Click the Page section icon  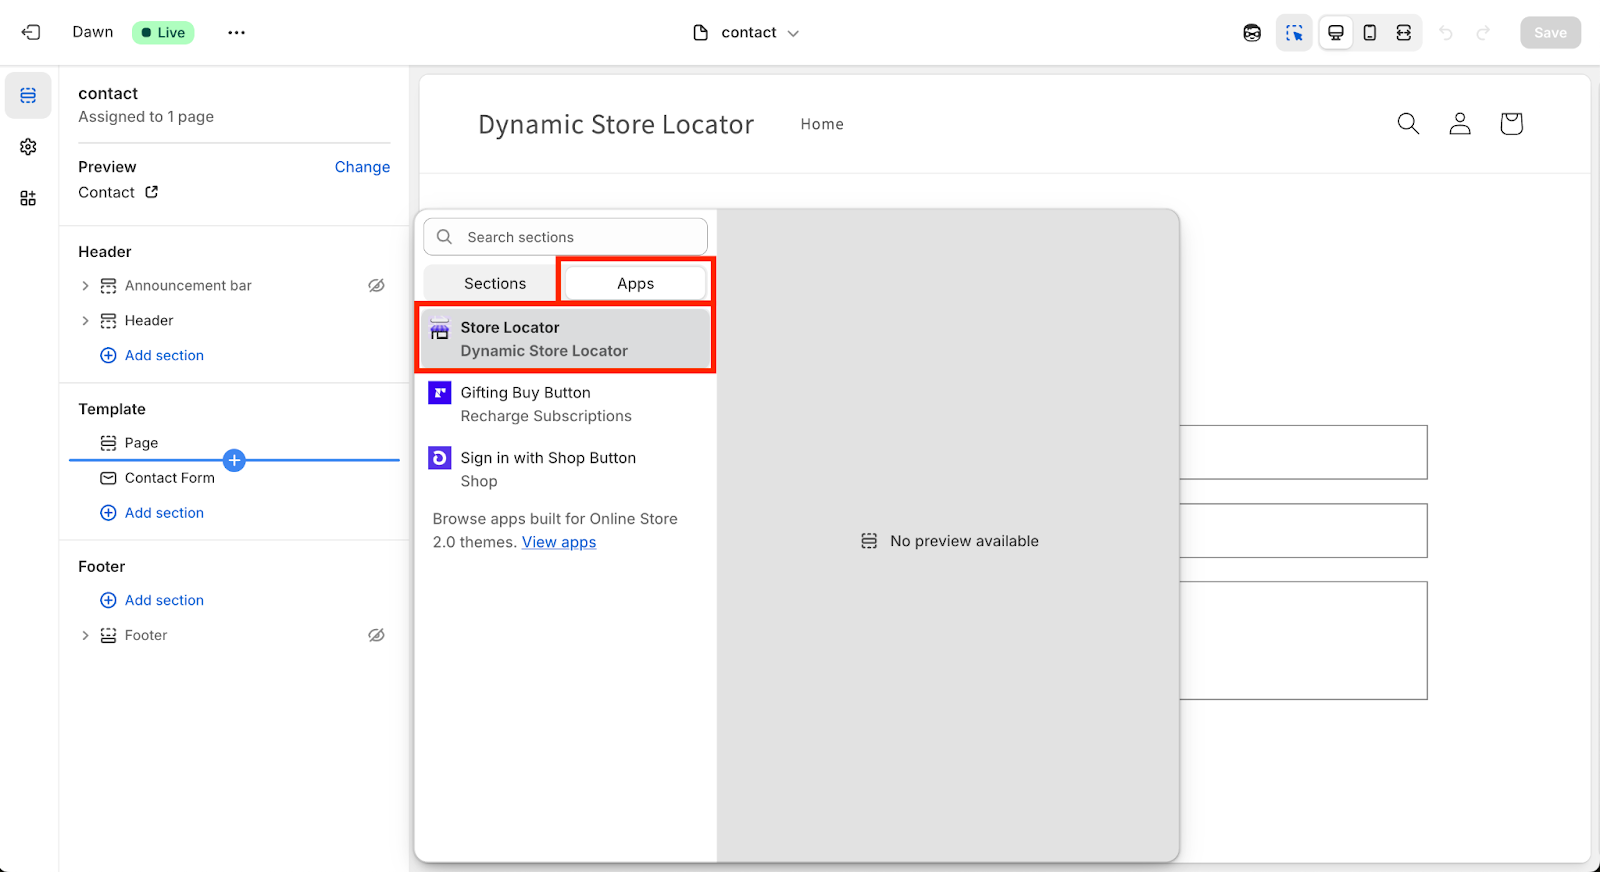pyautogui.click(x=108, y=443)
